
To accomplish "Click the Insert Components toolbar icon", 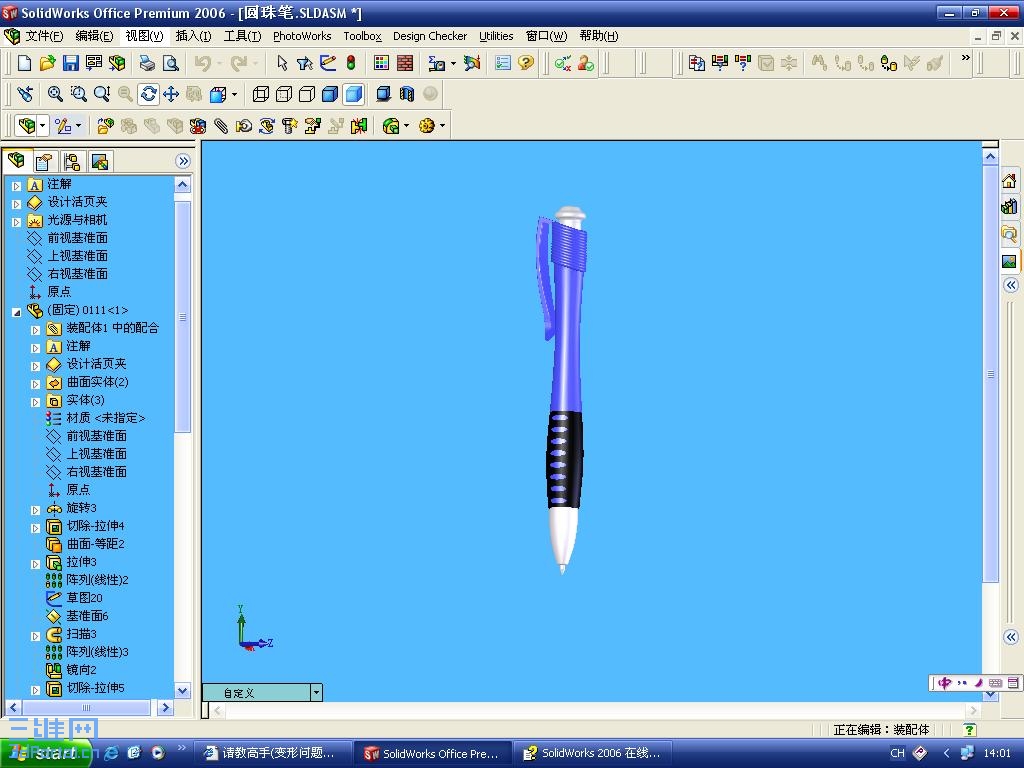I will click(x=105, y=125).
